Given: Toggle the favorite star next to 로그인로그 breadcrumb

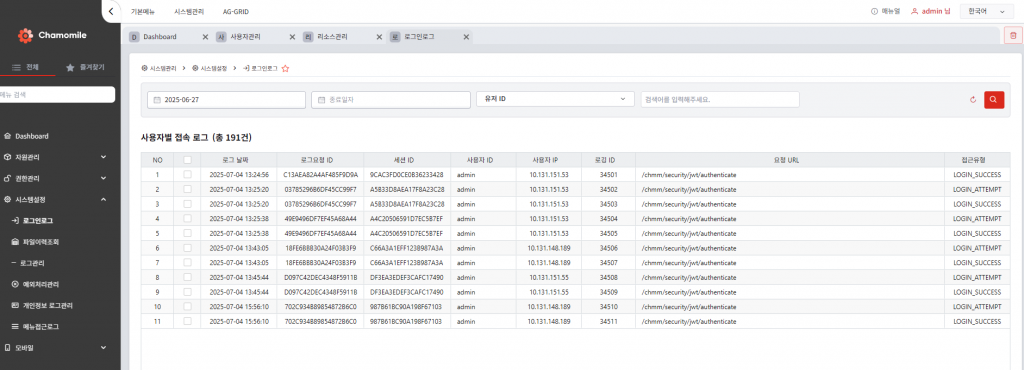Looking at the screenshot, I should click(x=285, y=68).
